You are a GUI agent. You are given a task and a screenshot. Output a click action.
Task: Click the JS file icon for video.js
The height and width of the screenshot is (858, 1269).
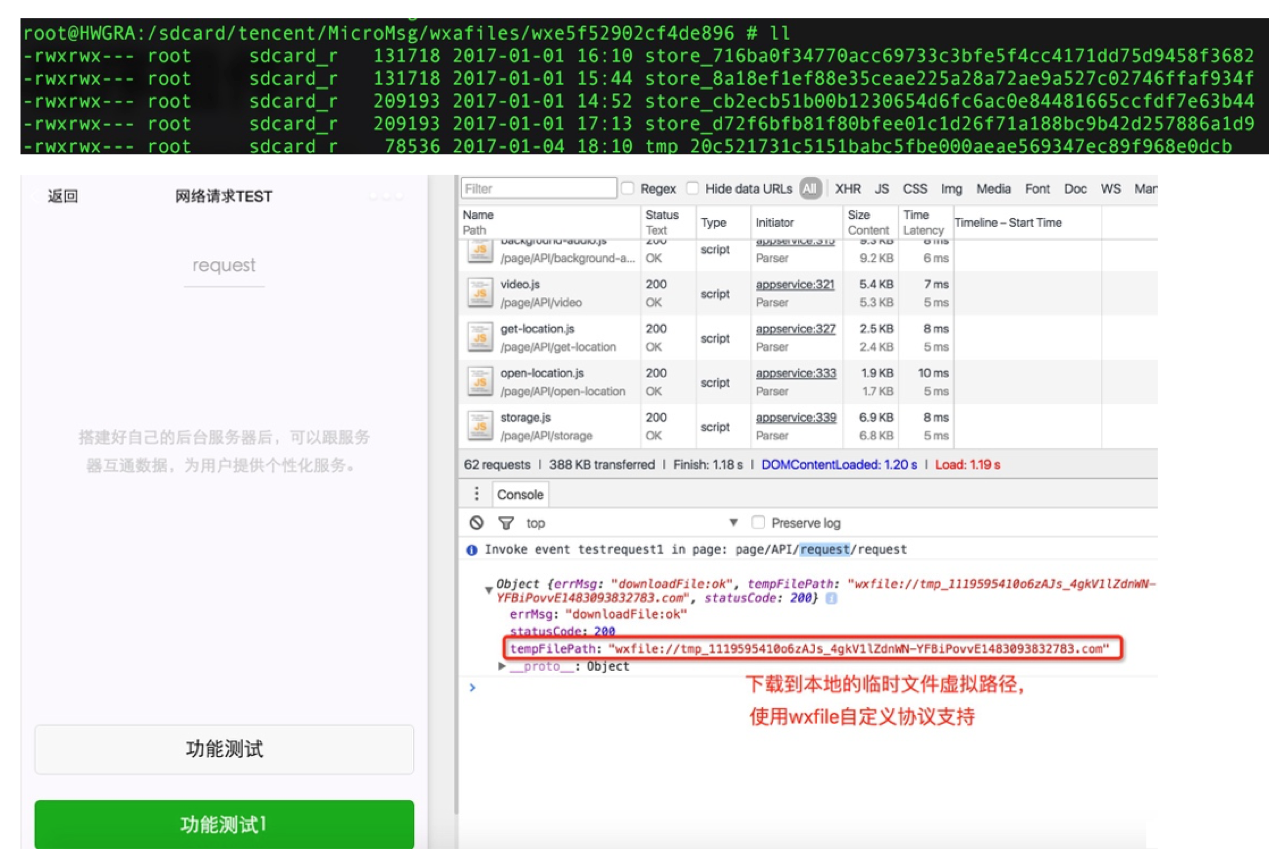coord(480,293)
